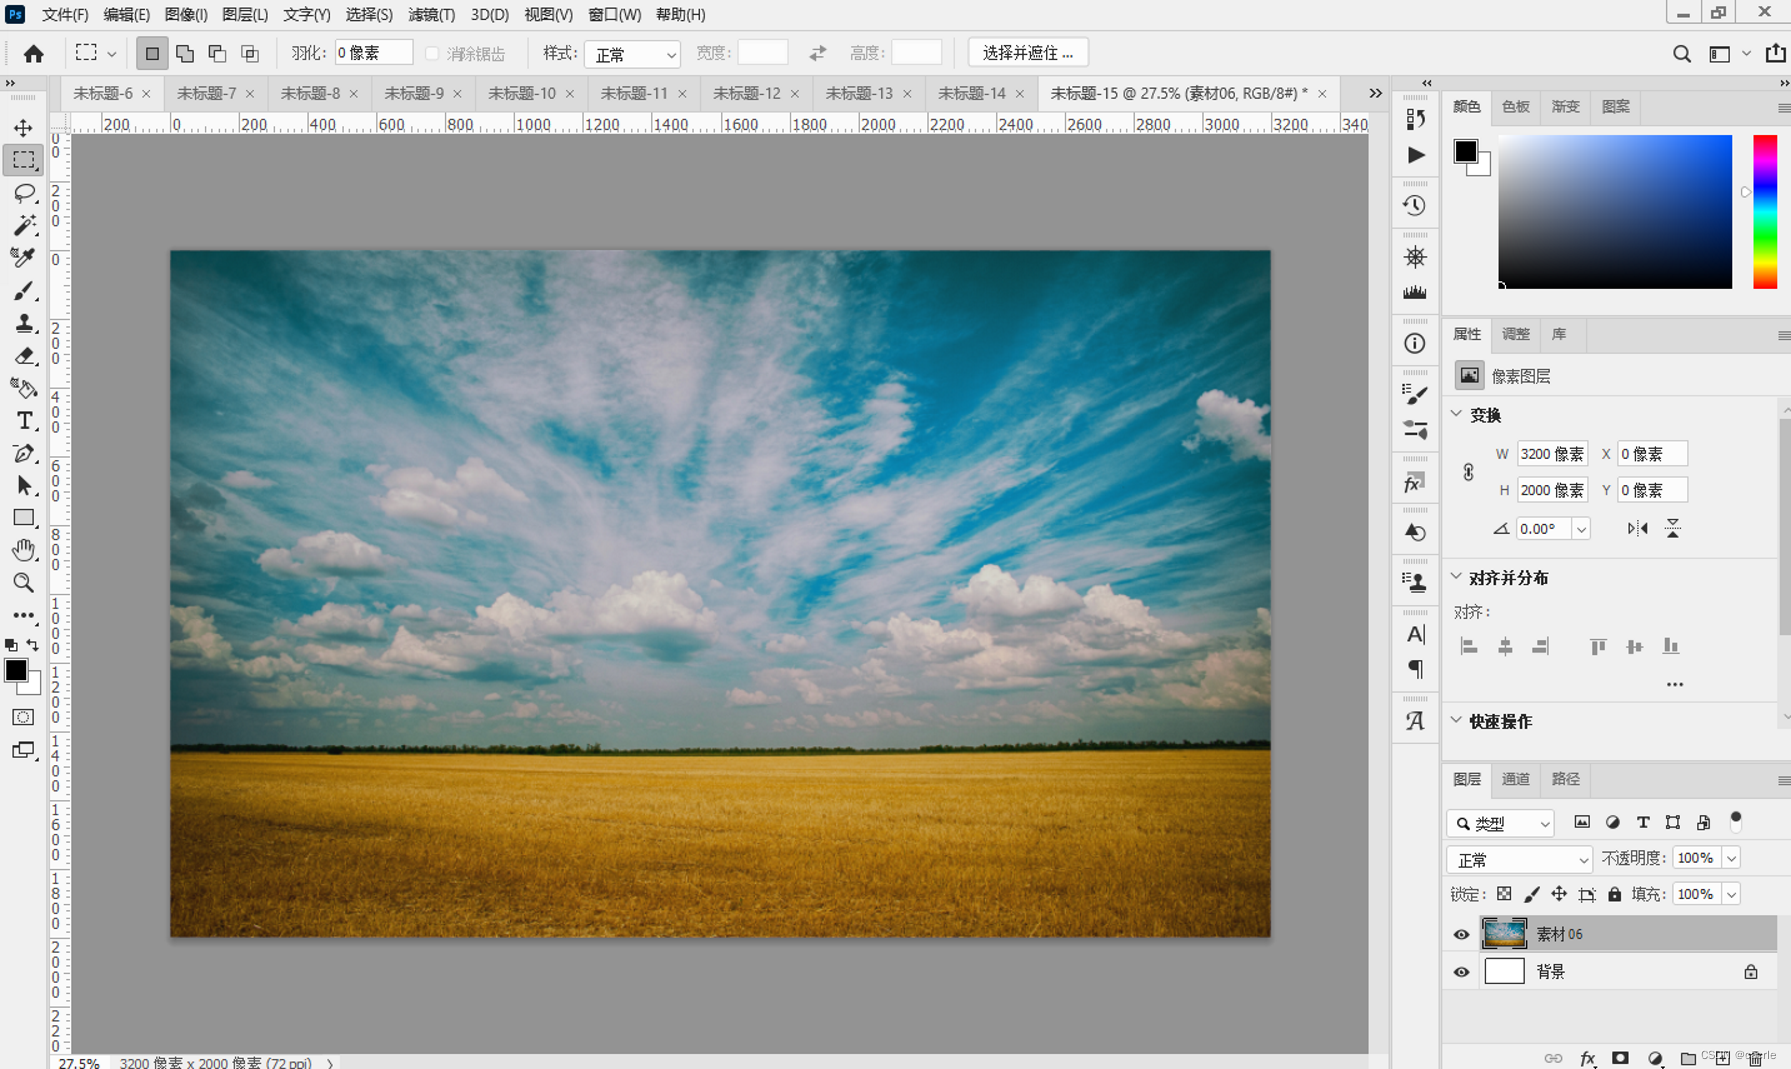Select the Eyedropper tool

pyautogui.click(x=23, y=258)
